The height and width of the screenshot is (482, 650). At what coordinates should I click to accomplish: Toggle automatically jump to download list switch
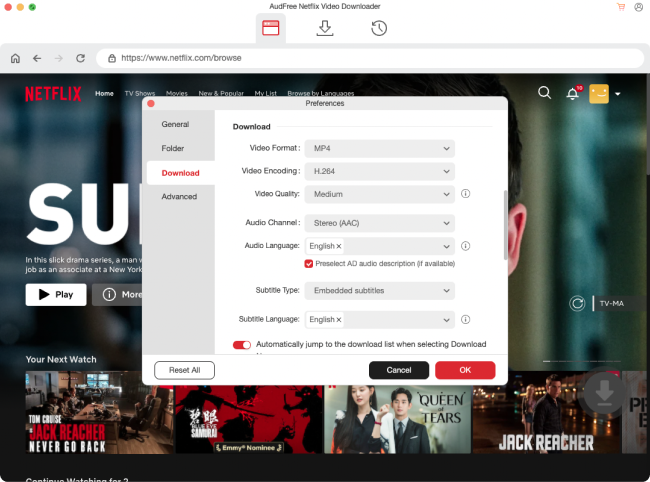[242, 345]
